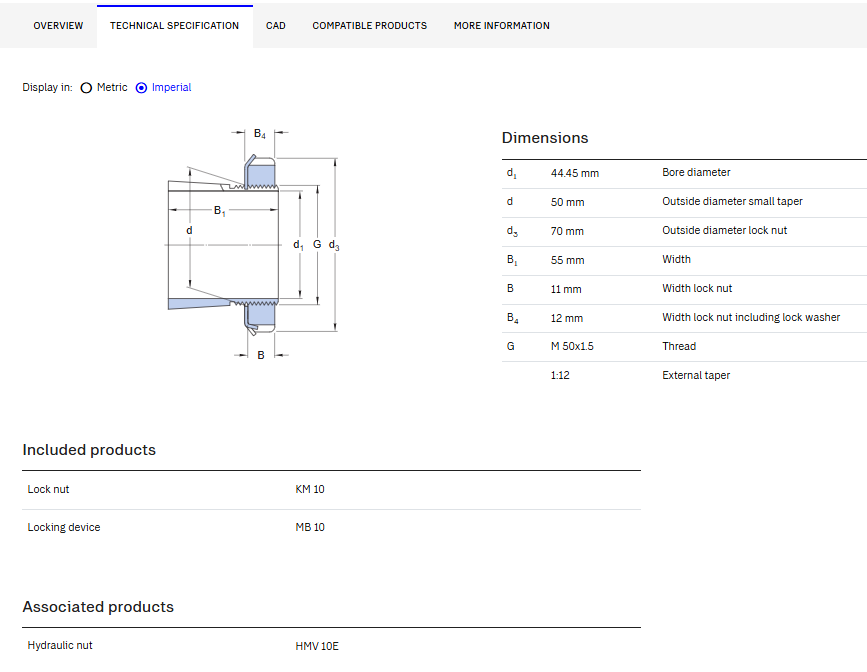Viewport: 867px width, 672px height.
Task: Open the MB 10 locking device link
Action: pos(310,528)
